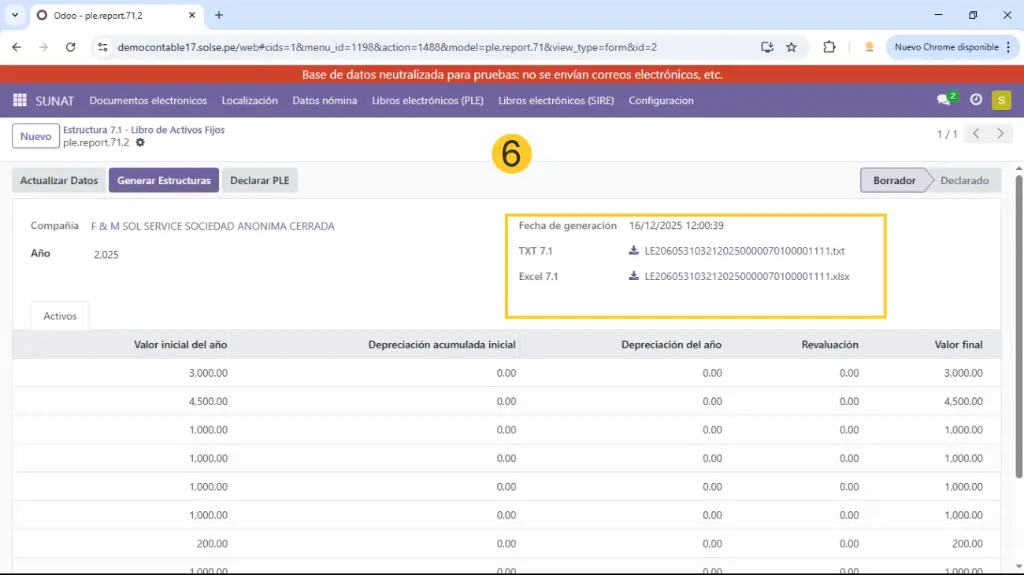This screenshot has height=575, width=1024.
Task: Click the Actualizar Datos button
Action: [x=59, y=180]
